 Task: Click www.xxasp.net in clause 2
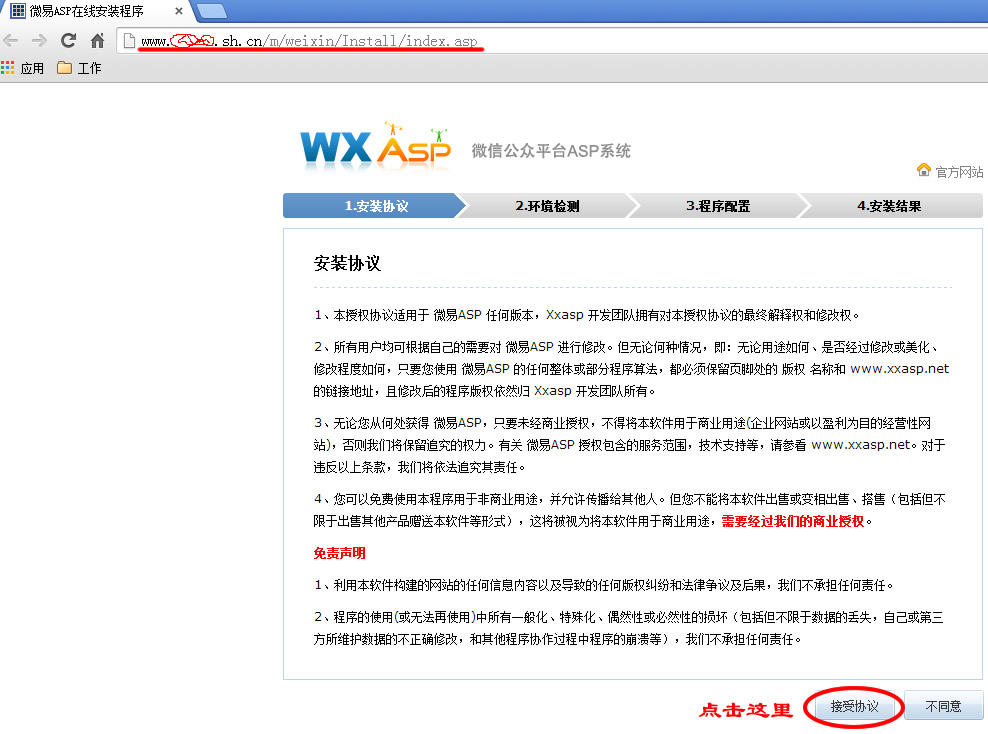900,369
